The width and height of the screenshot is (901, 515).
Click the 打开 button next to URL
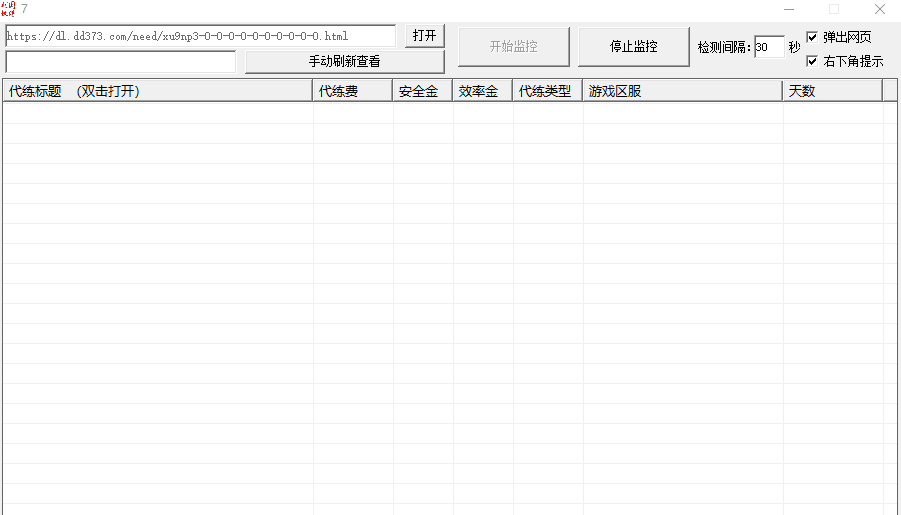(425, 36)
